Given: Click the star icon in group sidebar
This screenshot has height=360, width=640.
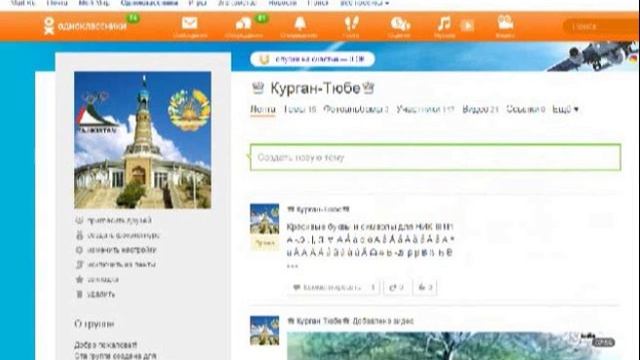Looking at the screenshot, I should click(x=79, y=279).
